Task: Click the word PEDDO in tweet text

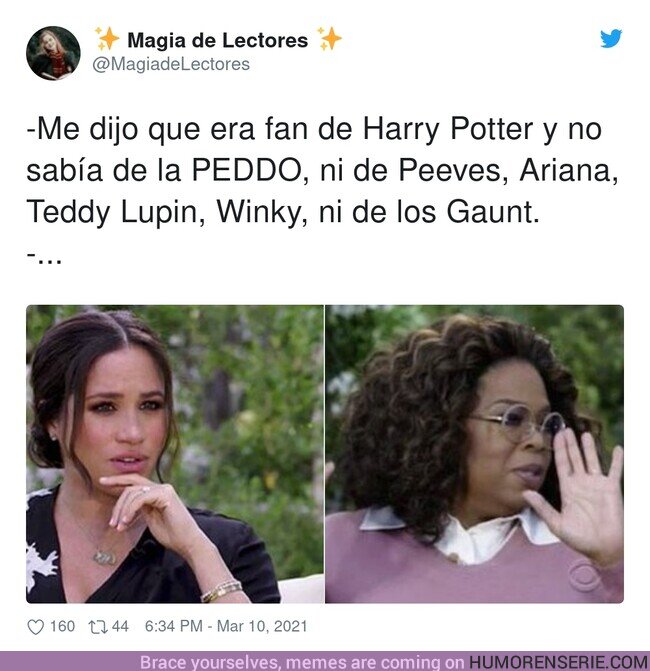Action: coord(247,170)
